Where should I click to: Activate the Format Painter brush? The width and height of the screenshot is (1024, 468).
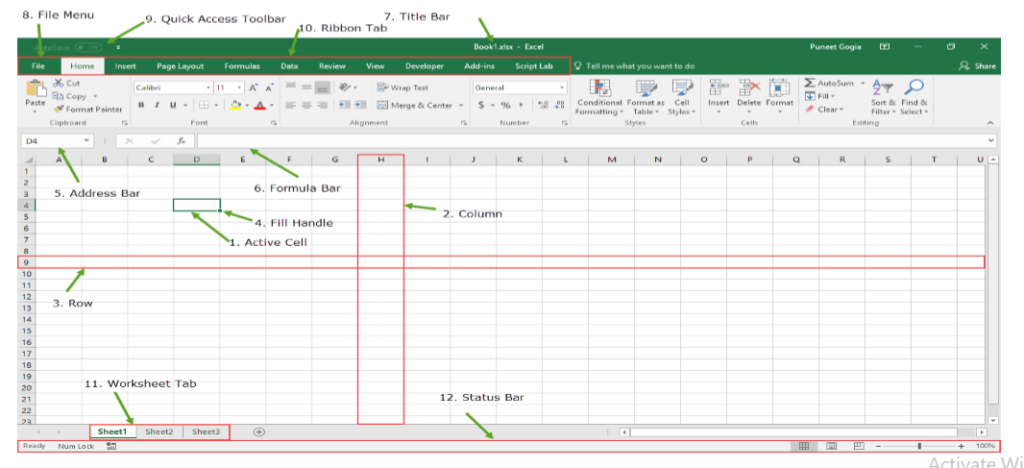(x=58, y=109)
